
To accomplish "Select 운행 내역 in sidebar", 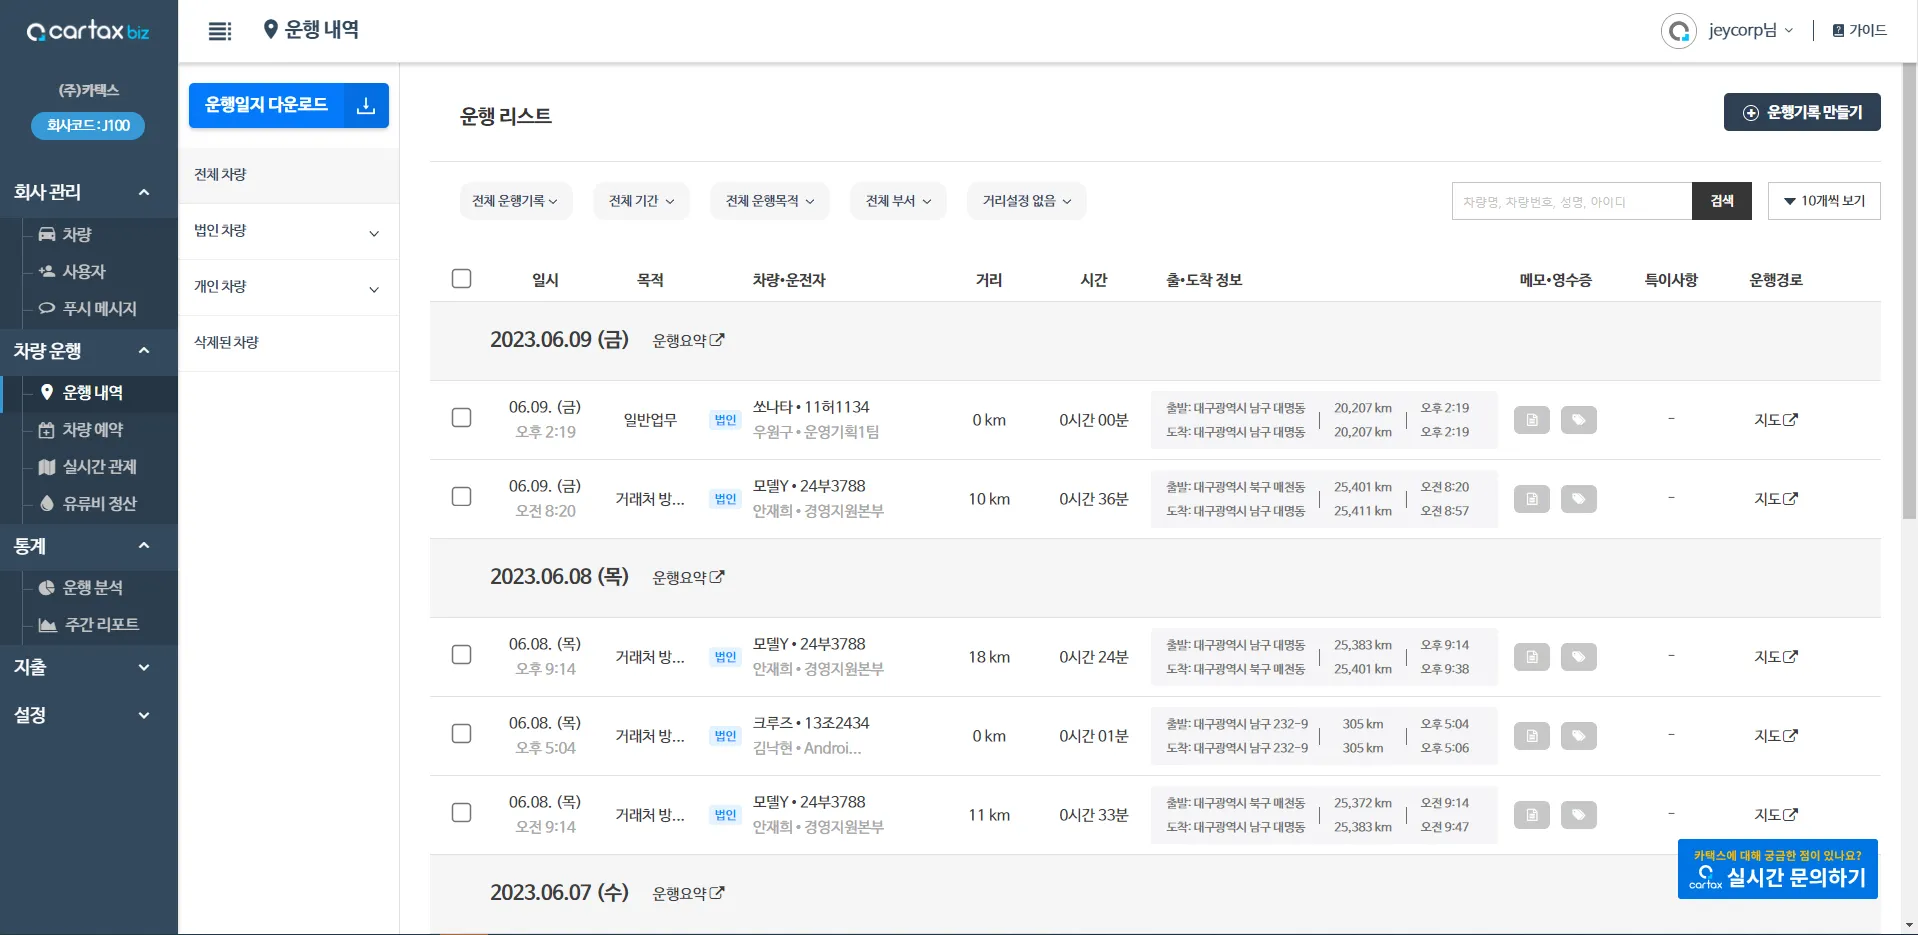I will pos(89,393).
